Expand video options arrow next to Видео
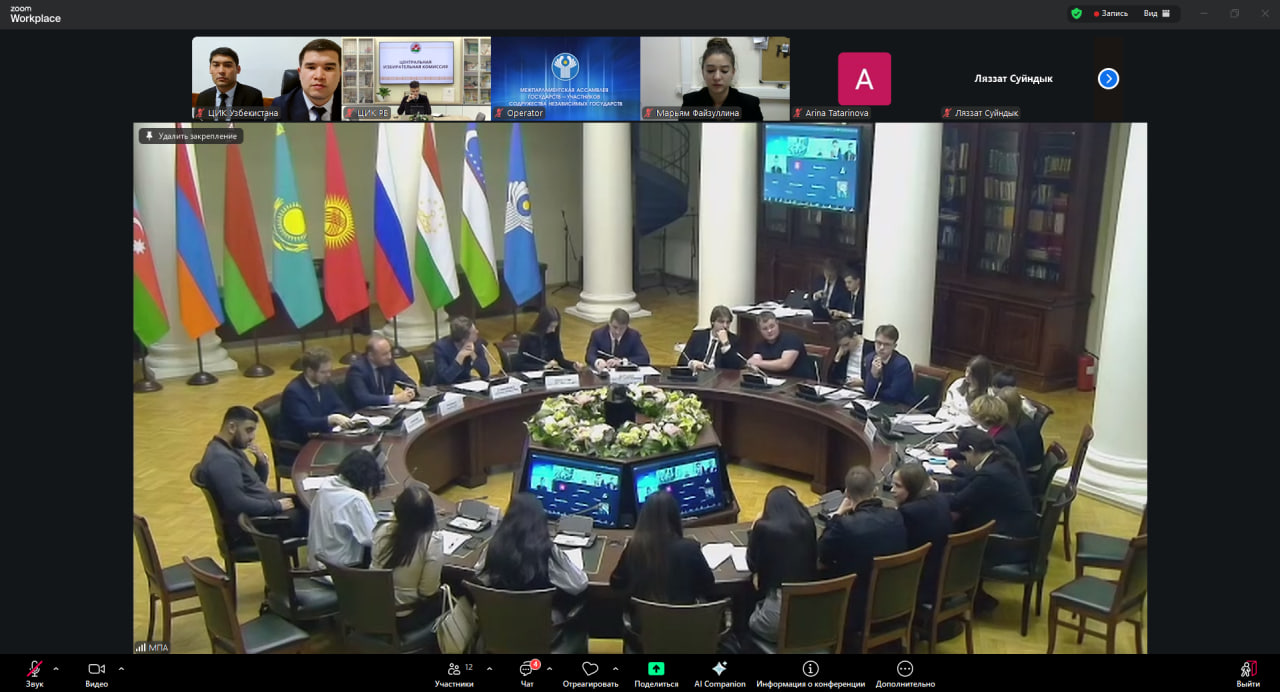1280x692 pixels. (121, 668)
